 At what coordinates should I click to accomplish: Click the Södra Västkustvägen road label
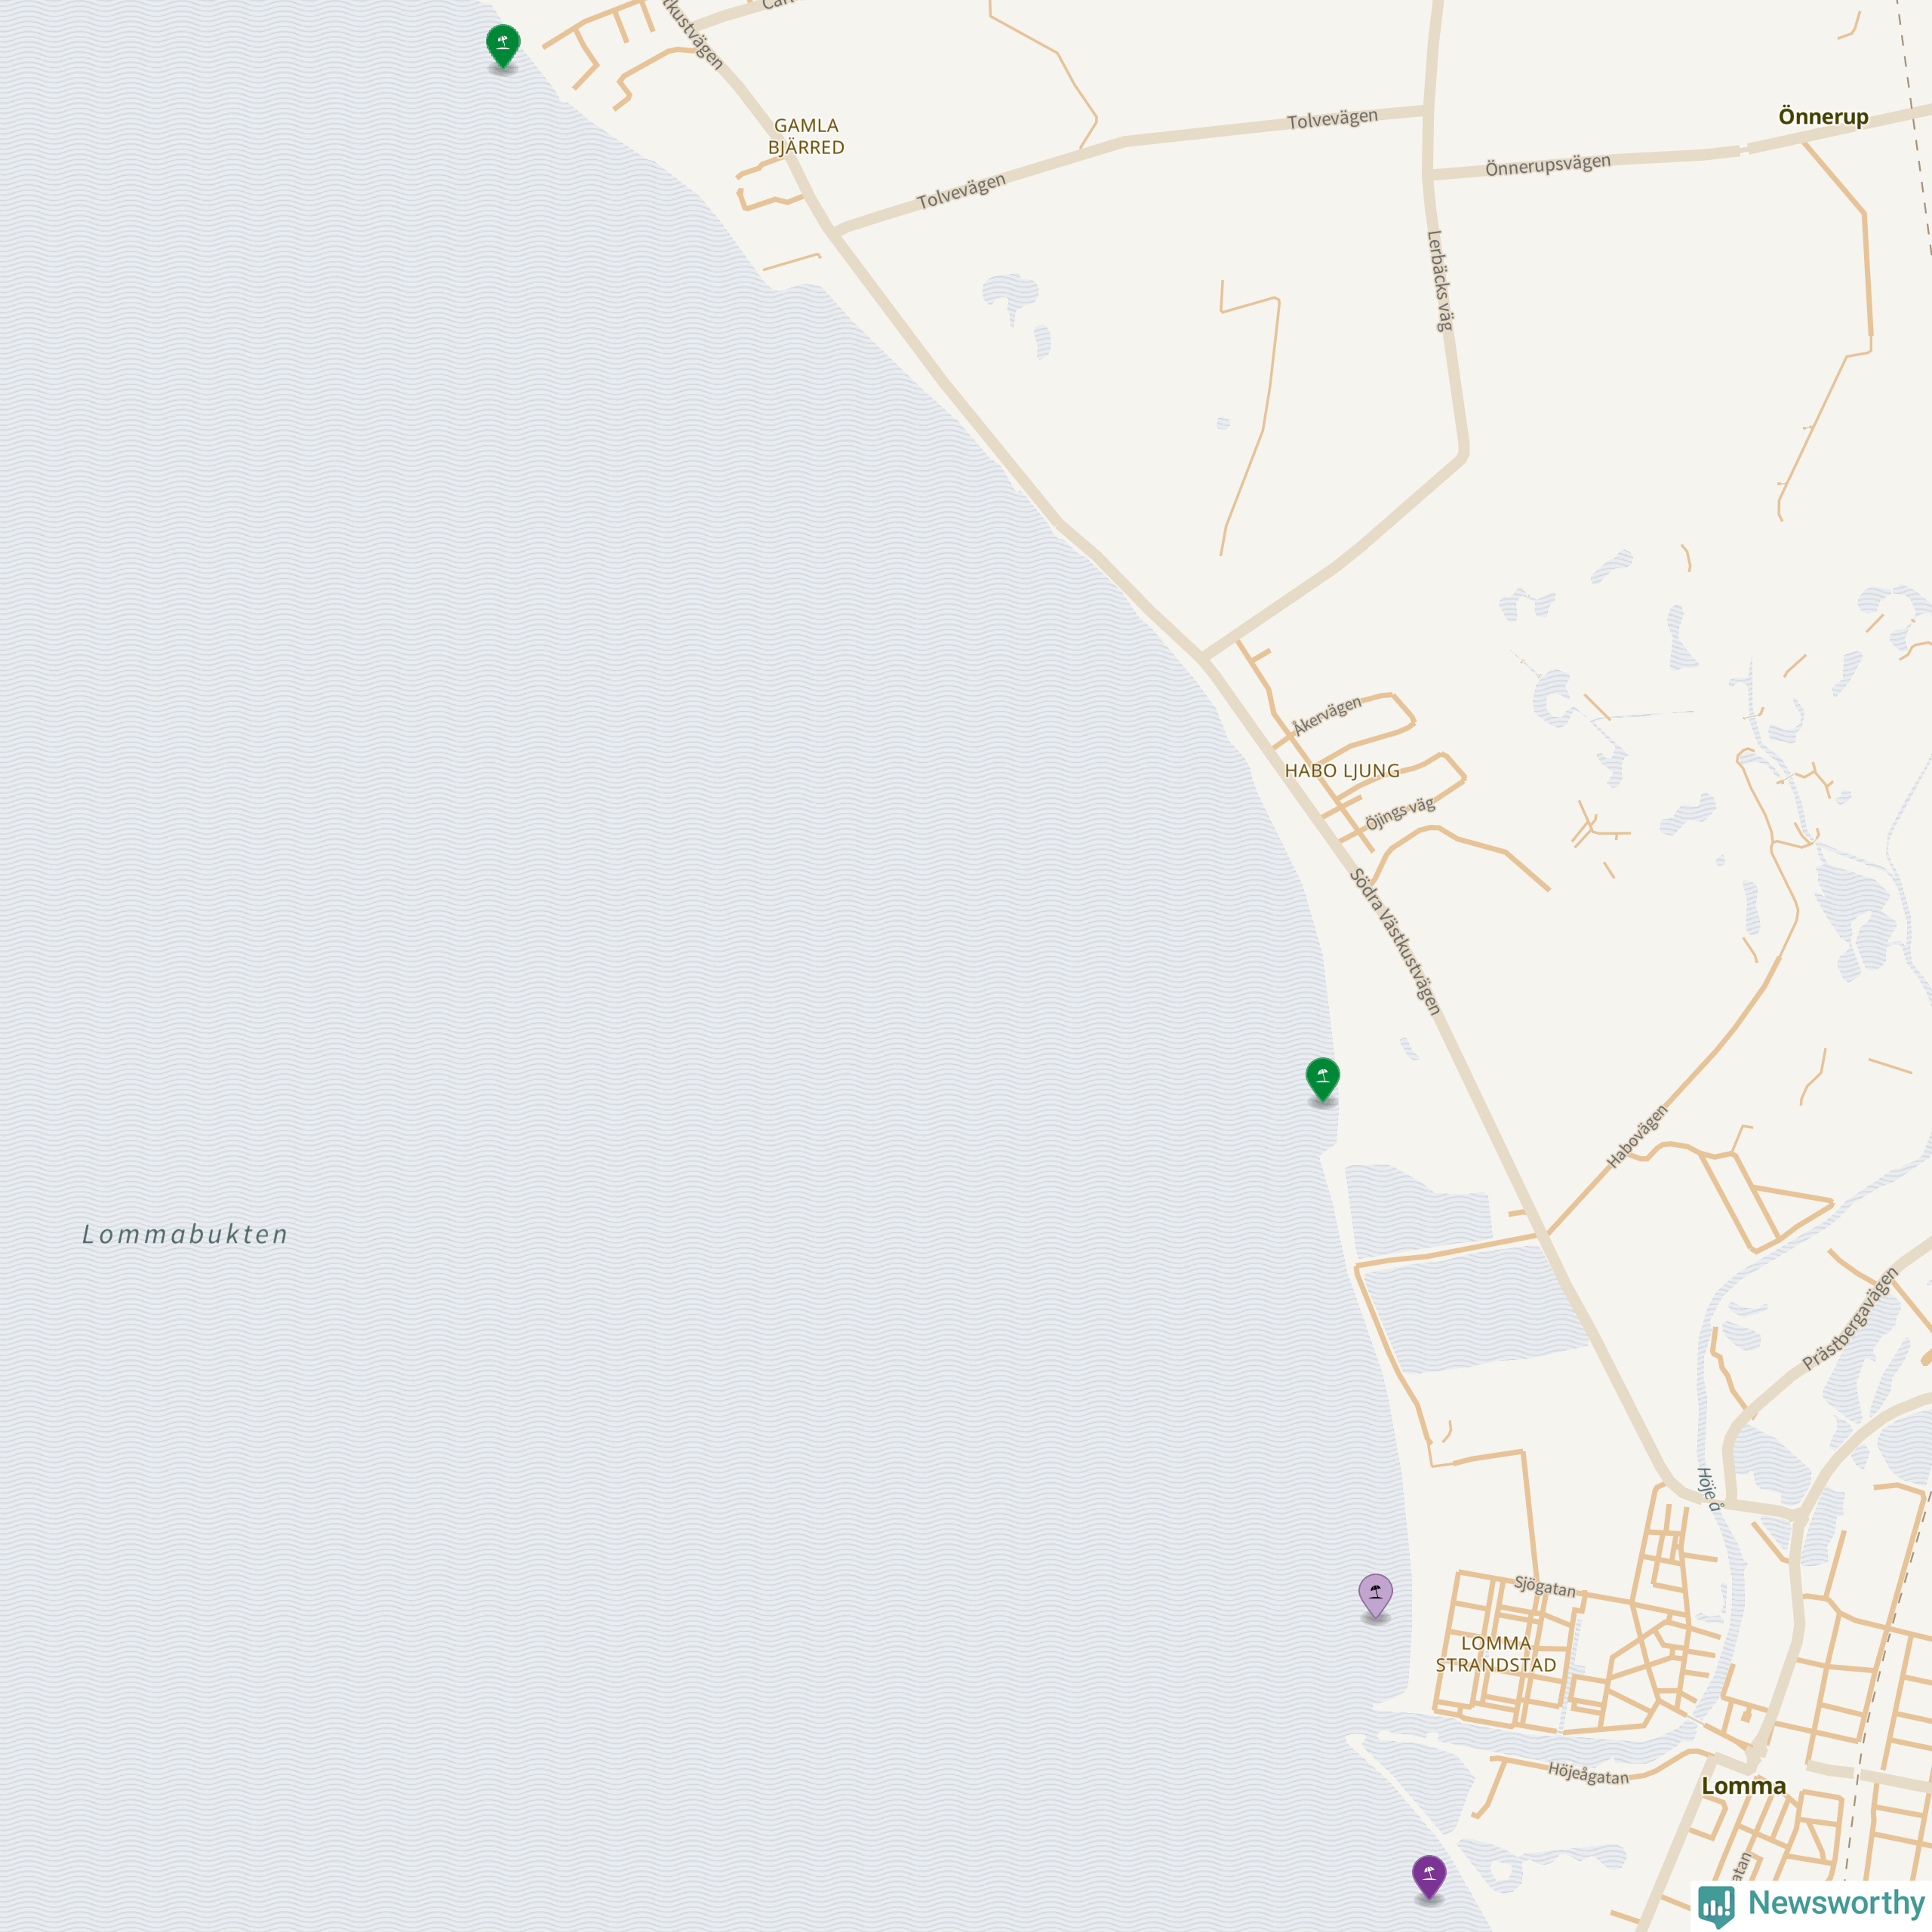1395,942
